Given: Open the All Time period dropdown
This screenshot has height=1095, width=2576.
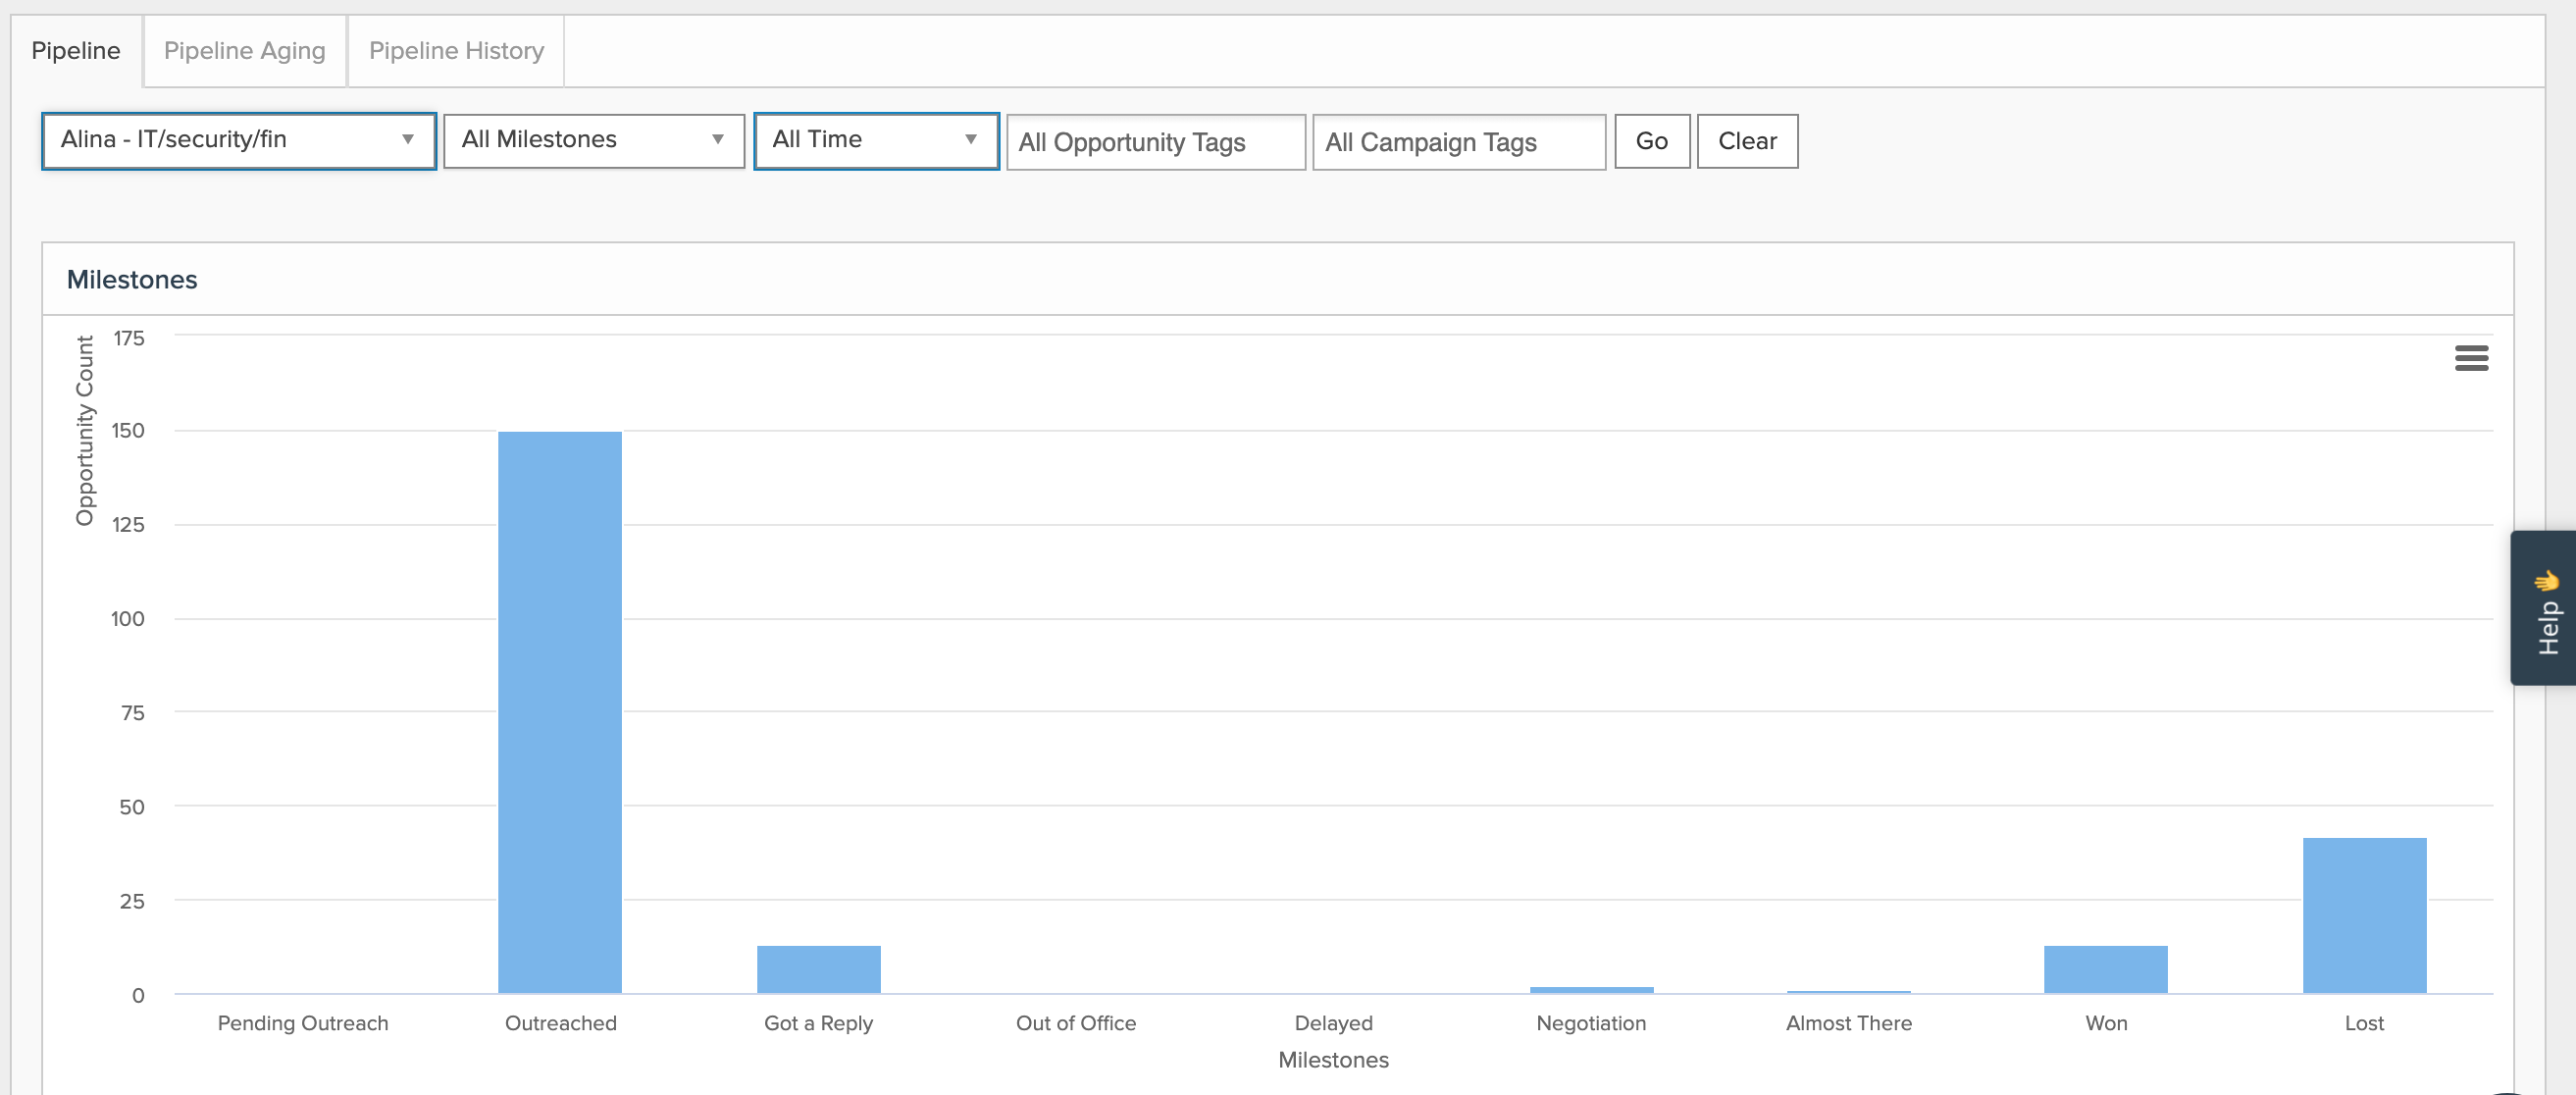Looking at the screenshot, I should [876, 141].
